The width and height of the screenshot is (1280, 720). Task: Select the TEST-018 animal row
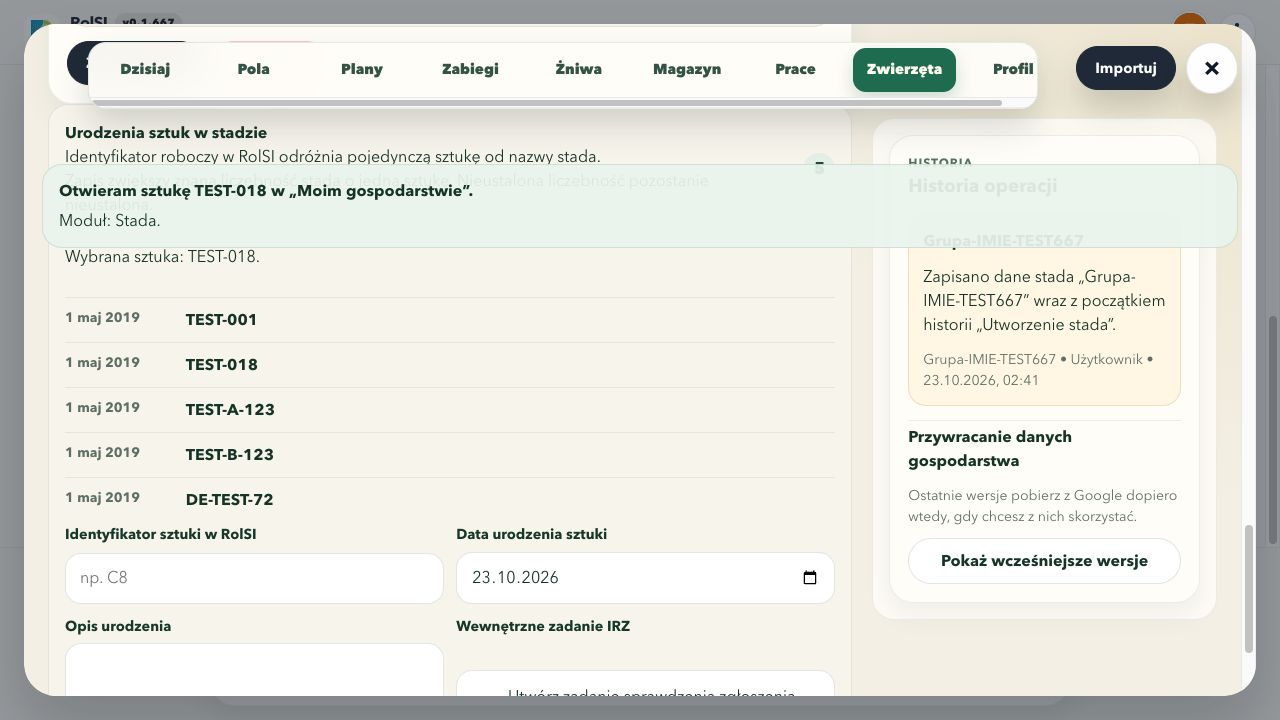click(450, 365)
